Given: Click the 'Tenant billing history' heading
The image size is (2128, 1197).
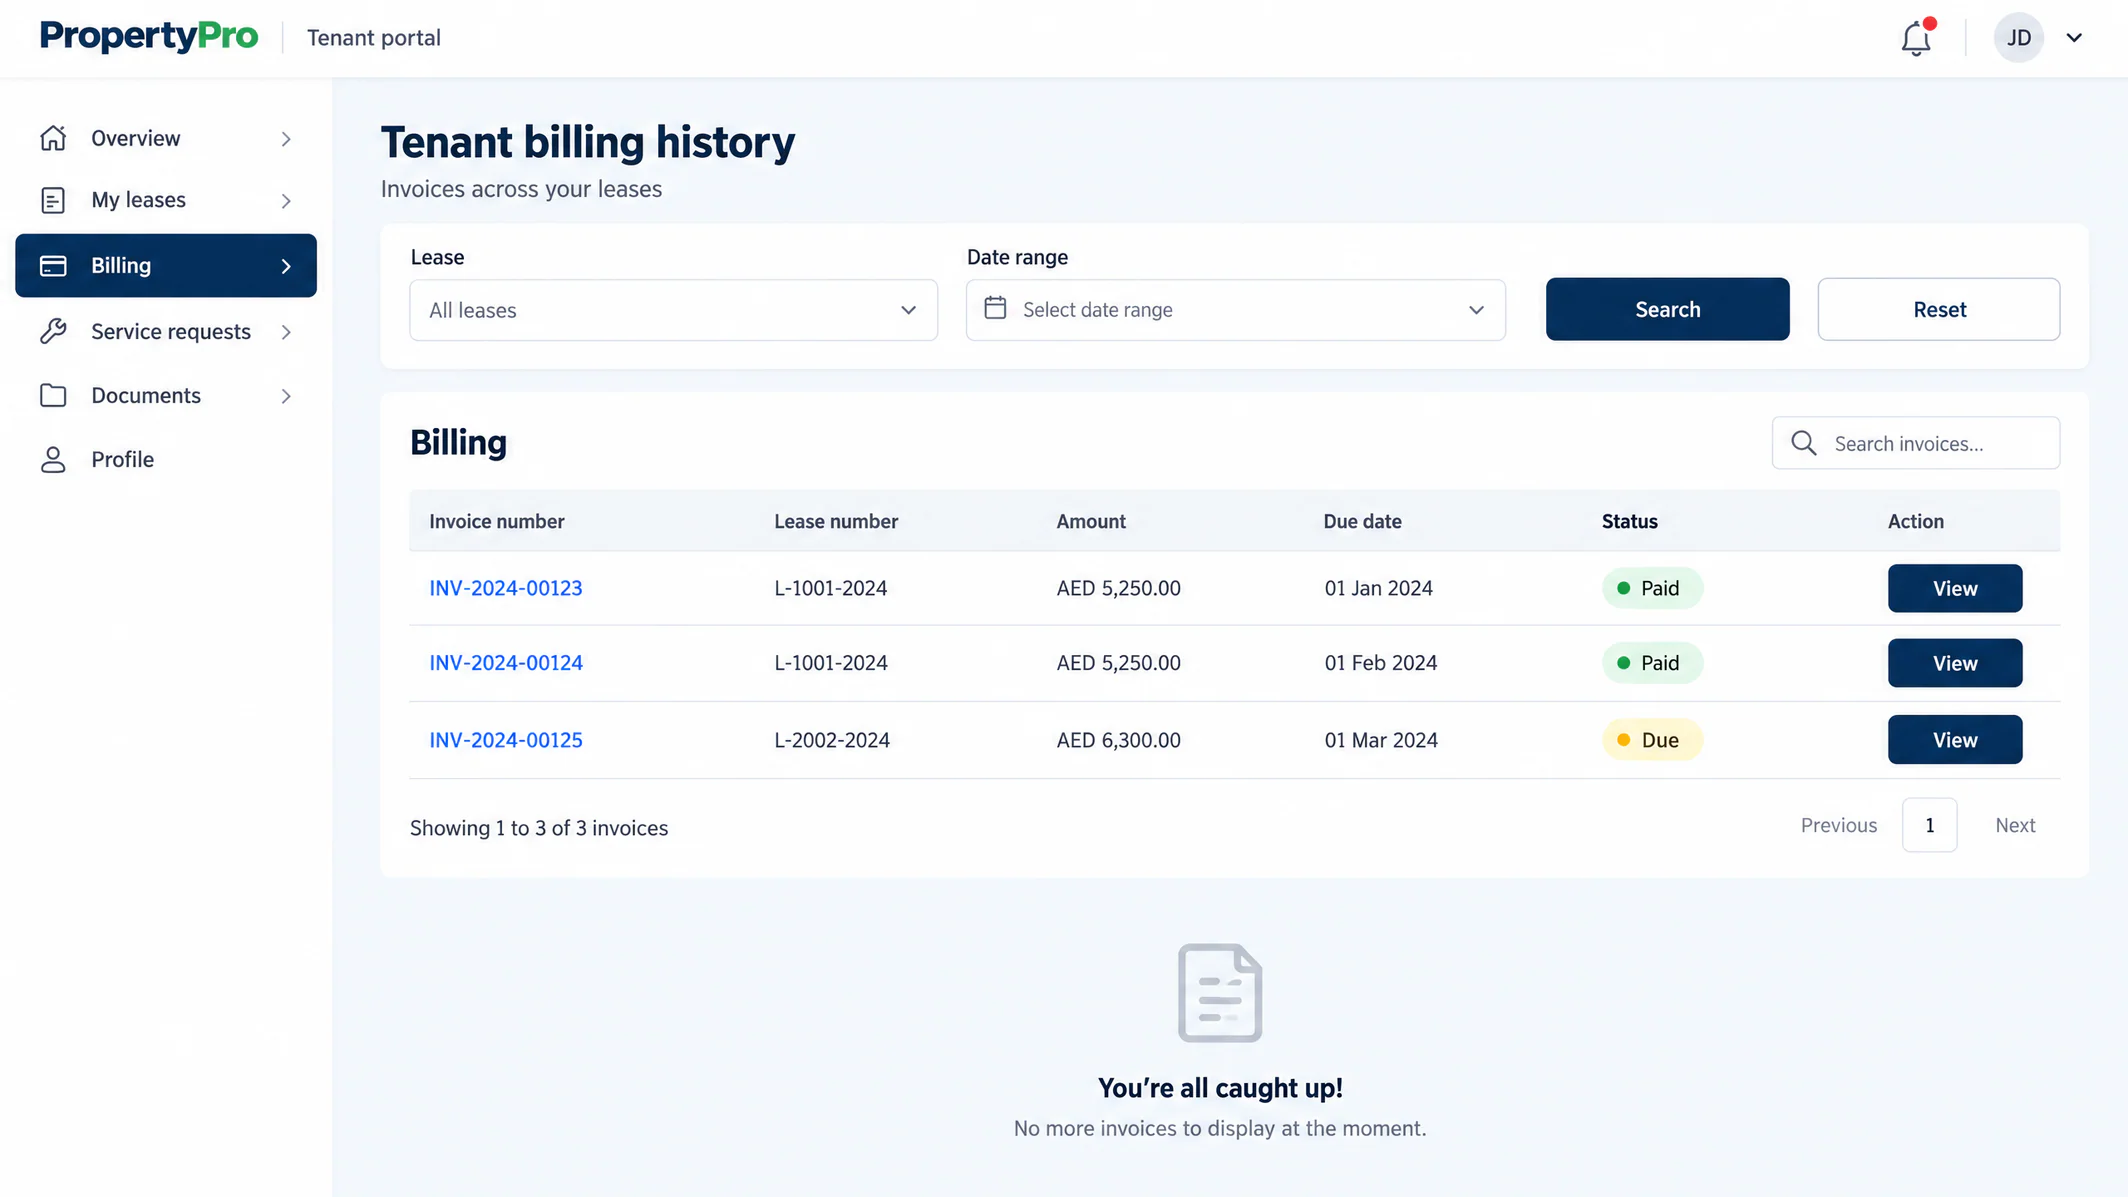Looking at the screenshot, I should pyautogui.click(x=587, y=142).
